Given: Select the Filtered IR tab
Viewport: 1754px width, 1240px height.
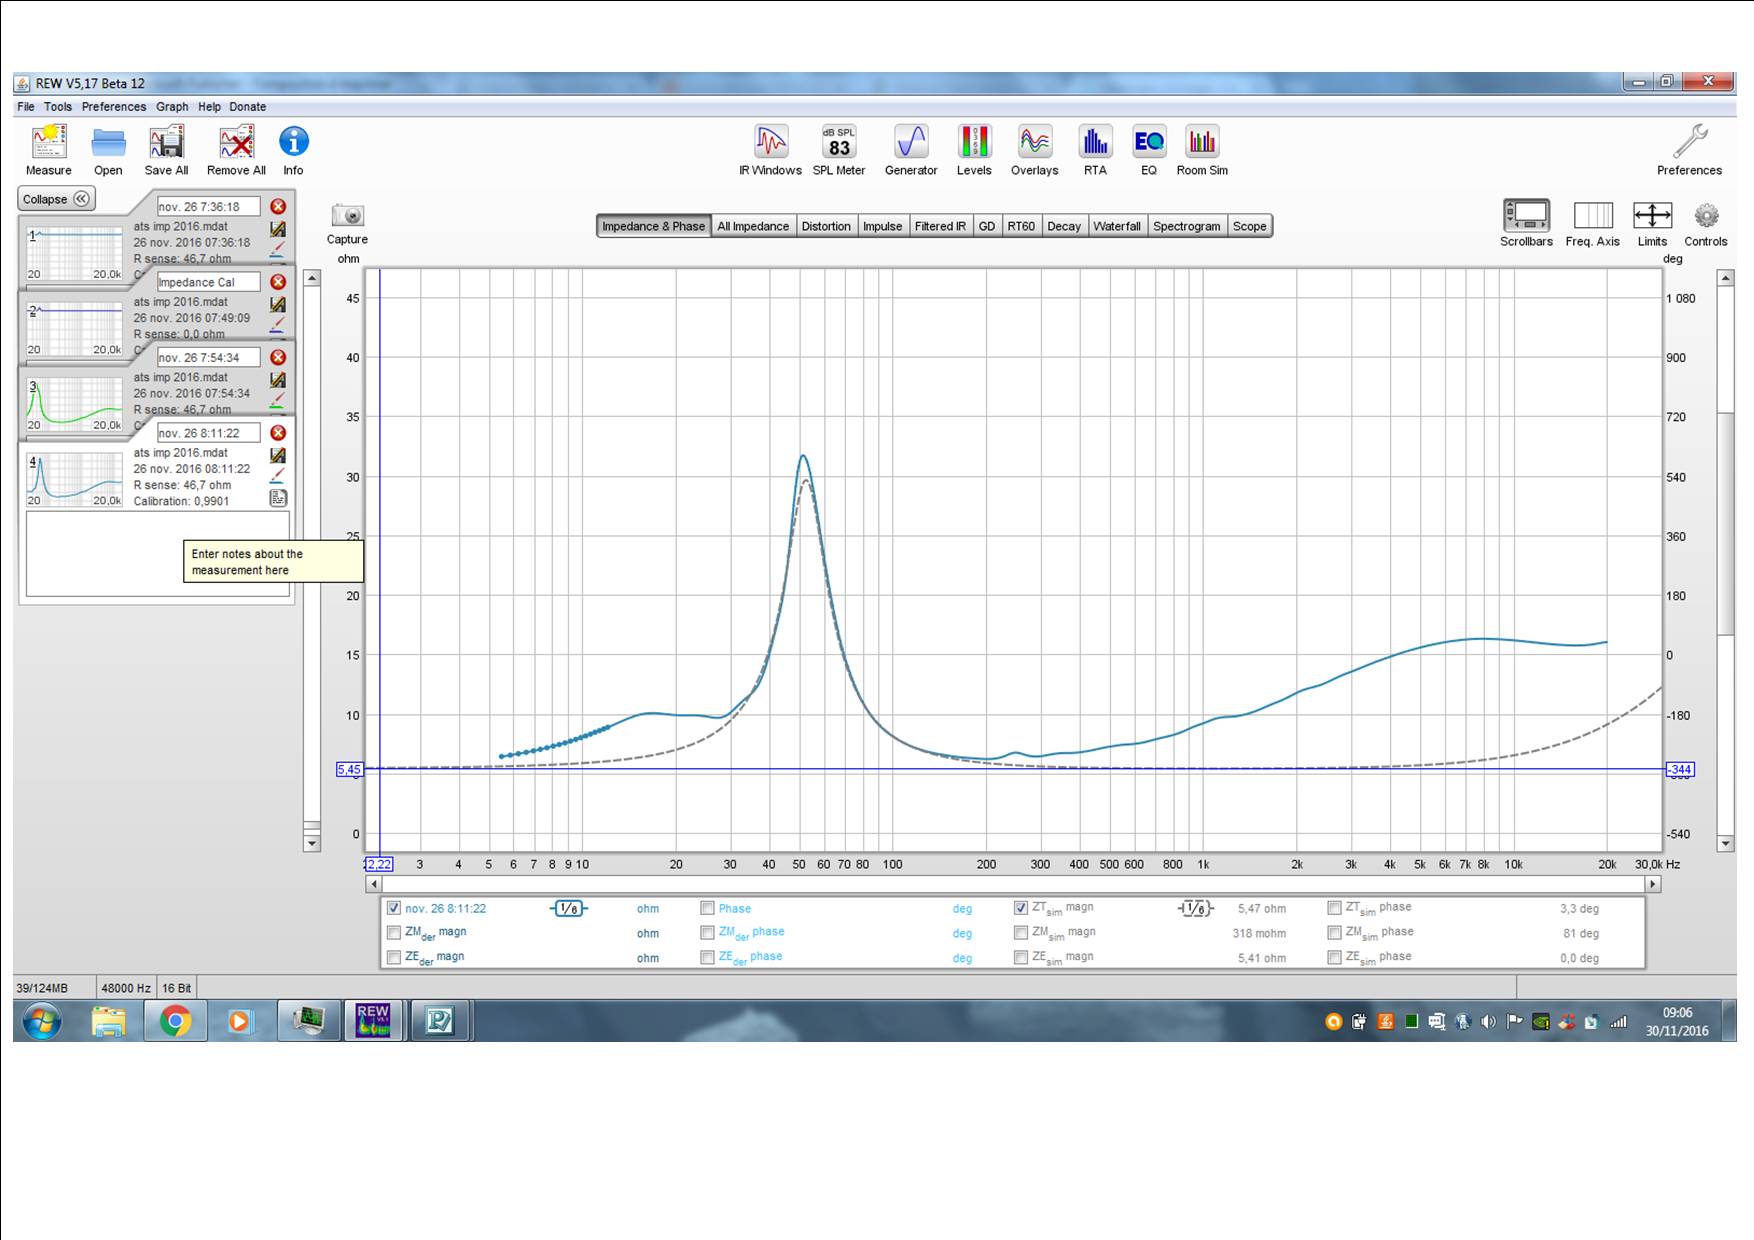Looking at the screenshot, I should pos(940,226).
